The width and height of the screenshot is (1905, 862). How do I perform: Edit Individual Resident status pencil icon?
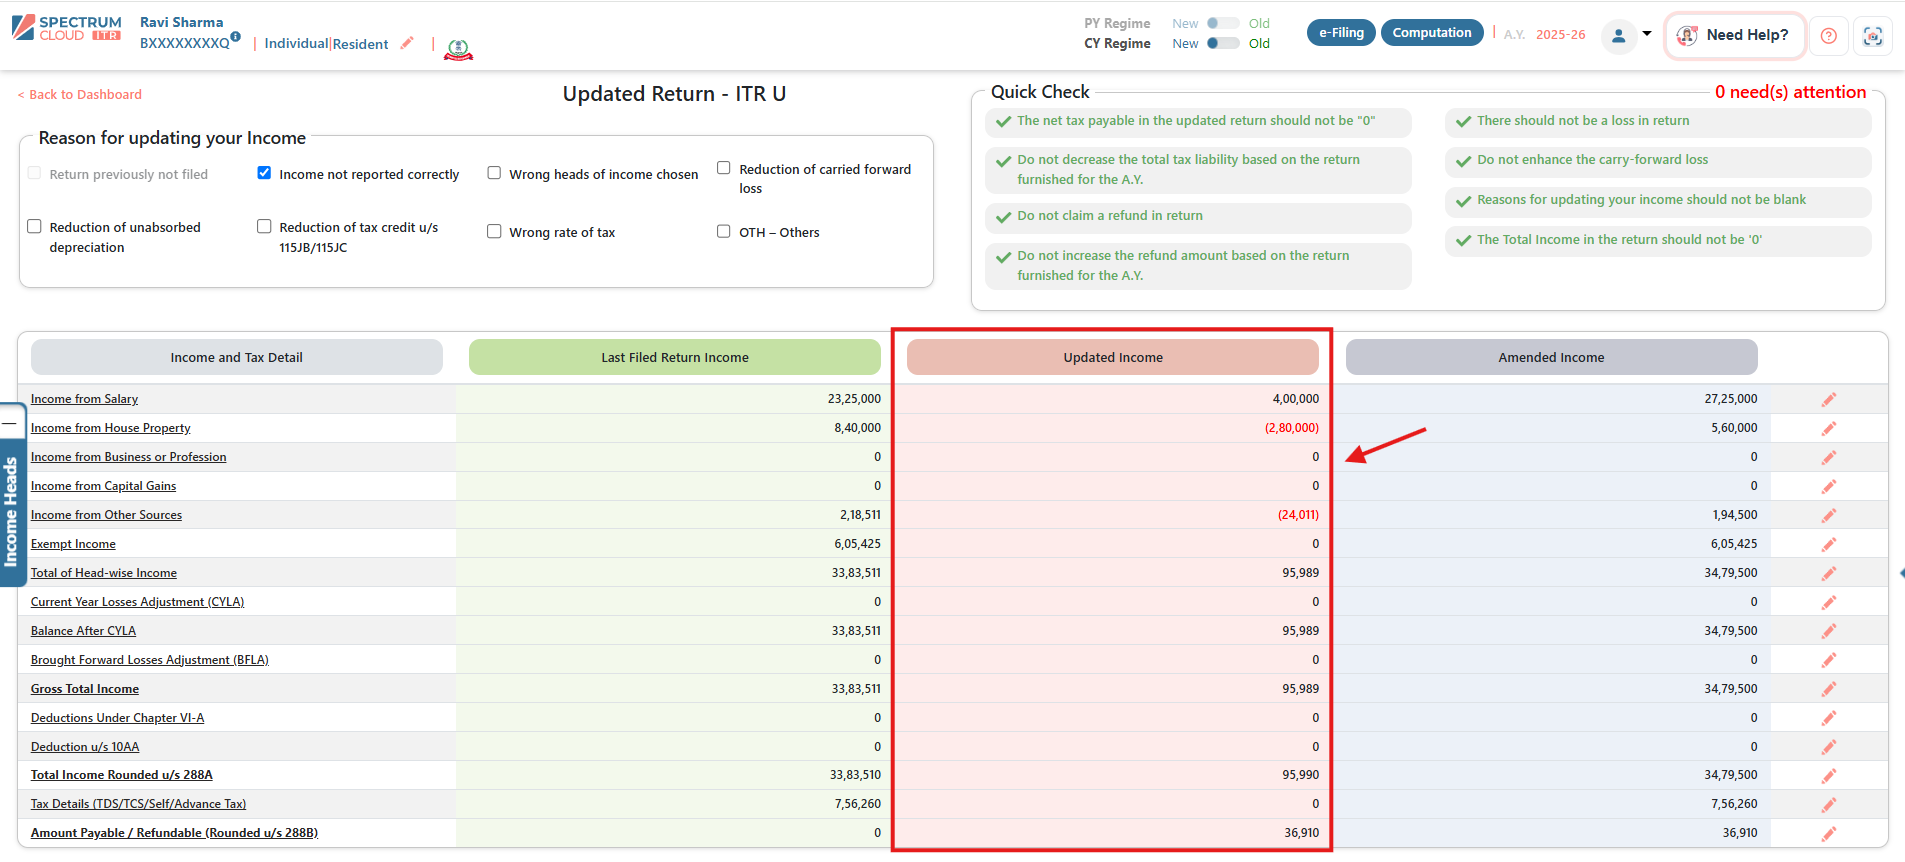click(x=407, y=43)
